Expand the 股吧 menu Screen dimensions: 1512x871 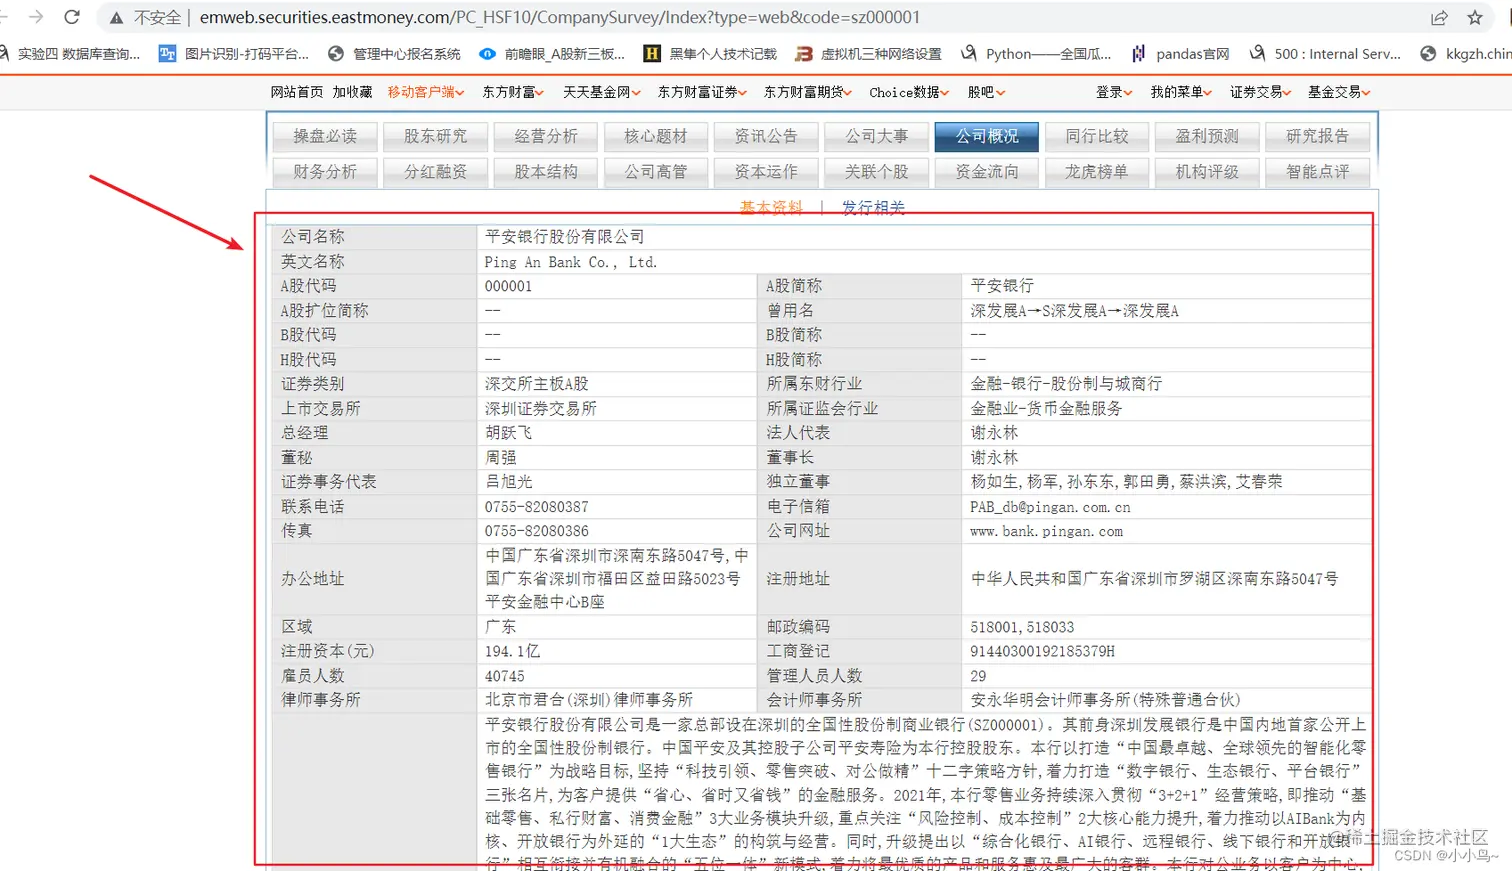coord(986,92)
